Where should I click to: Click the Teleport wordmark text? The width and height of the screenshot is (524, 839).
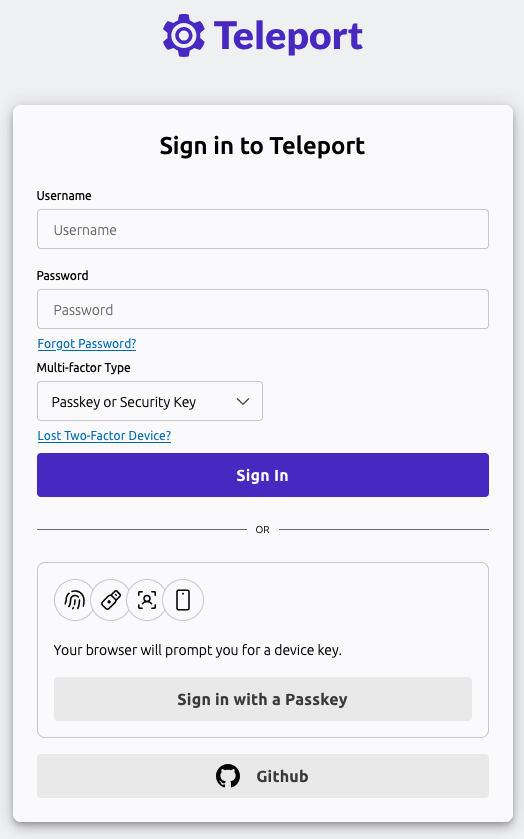(x=288, y=36)
